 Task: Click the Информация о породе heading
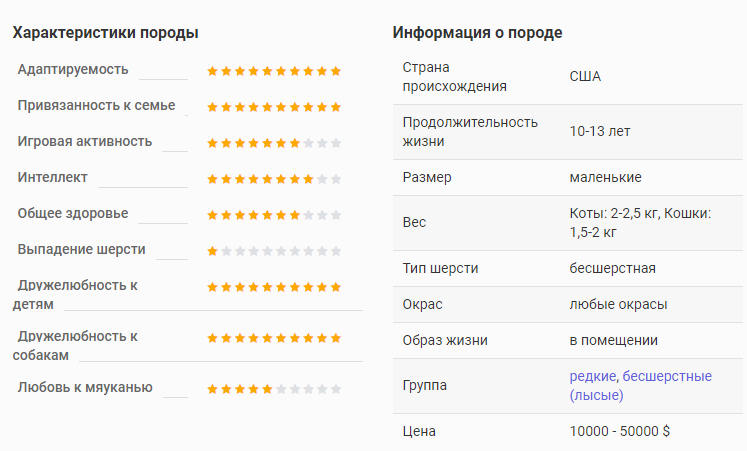pos(477,32)
